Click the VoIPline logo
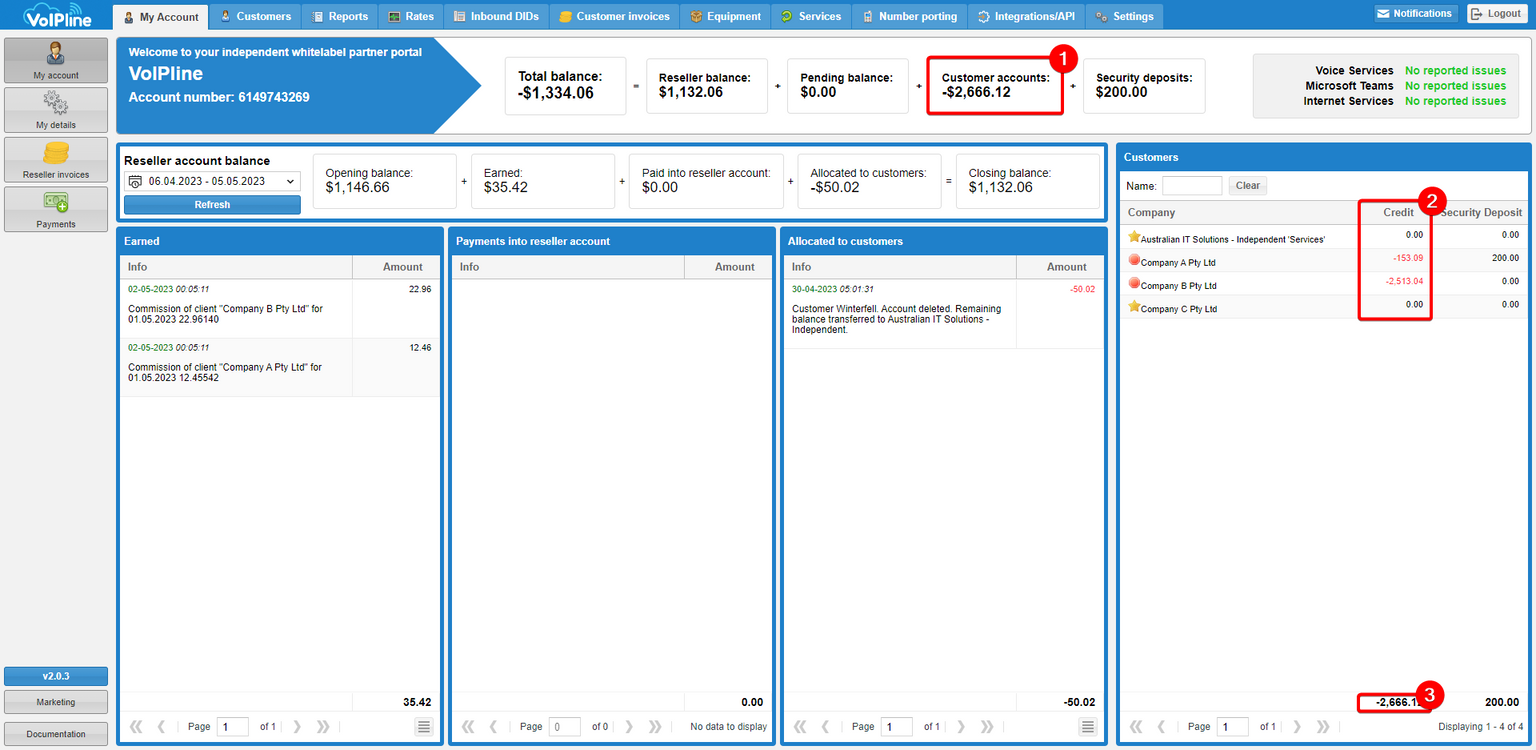The image size is (1536, 750). tap(57, 16)
